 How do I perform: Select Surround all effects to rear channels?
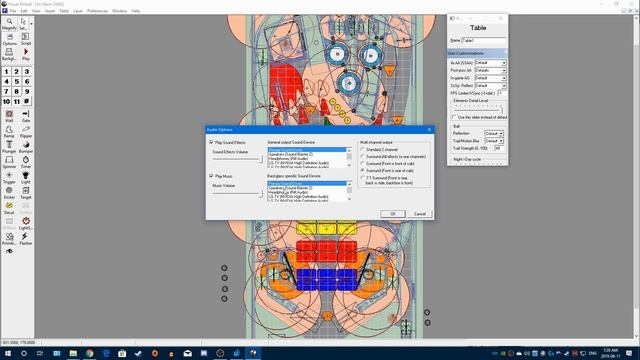[362, 157]
